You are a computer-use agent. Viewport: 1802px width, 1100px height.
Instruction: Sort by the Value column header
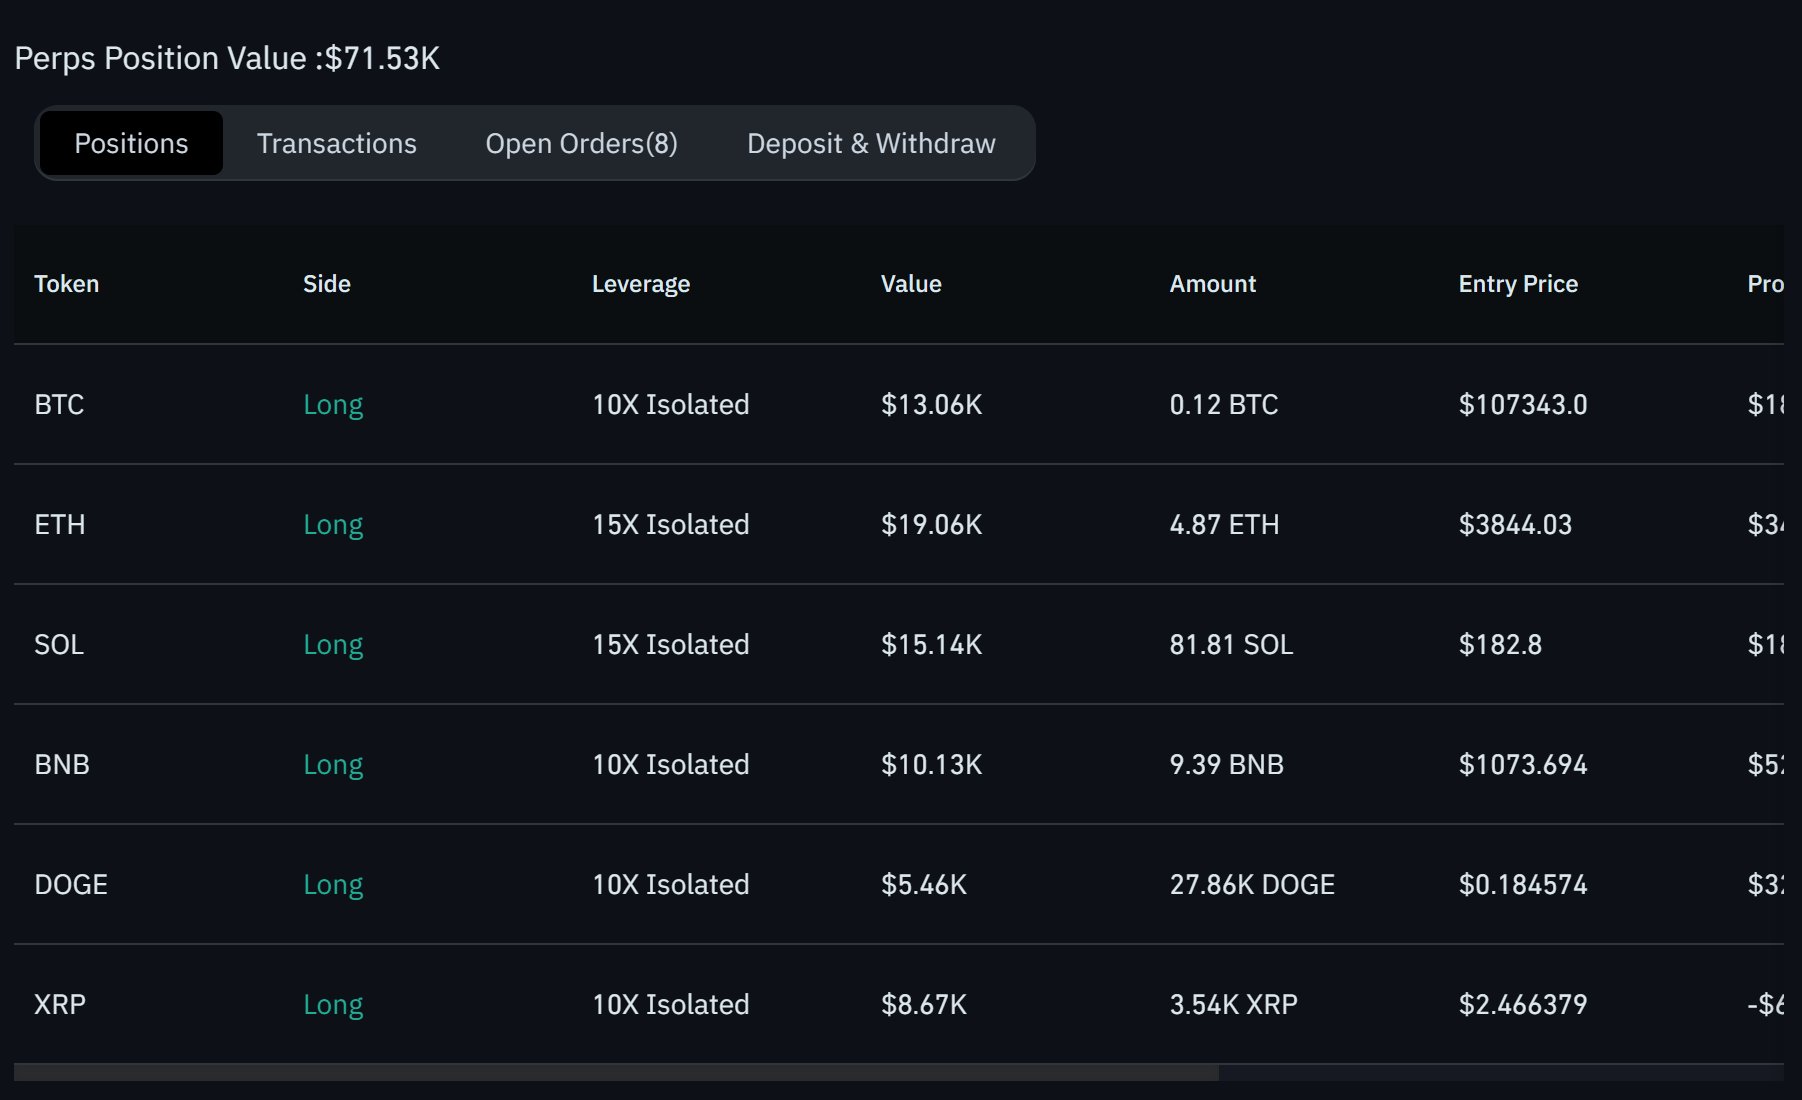(910, 284)
